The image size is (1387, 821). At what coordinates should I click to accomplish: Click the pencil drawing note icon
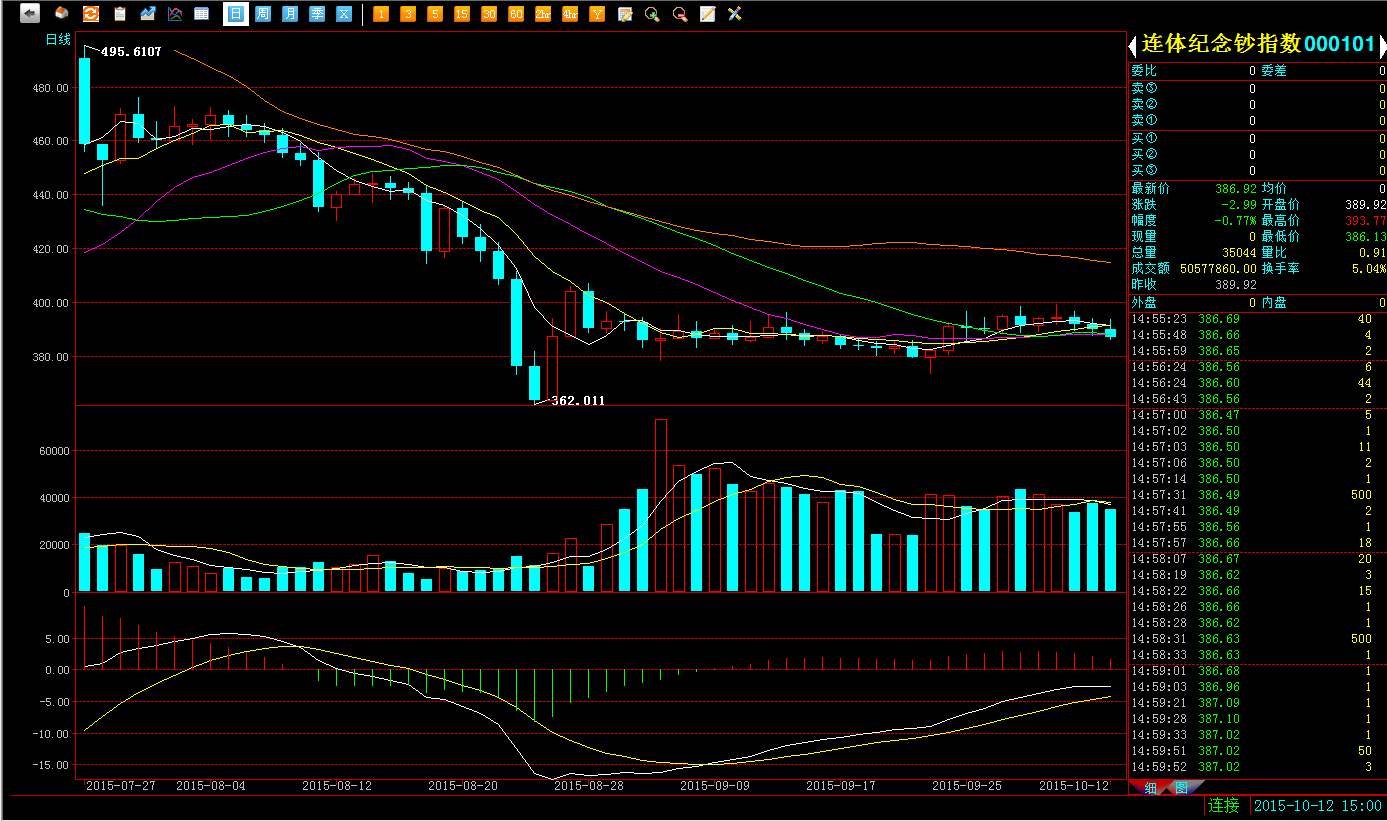click(x=707, y=14)
